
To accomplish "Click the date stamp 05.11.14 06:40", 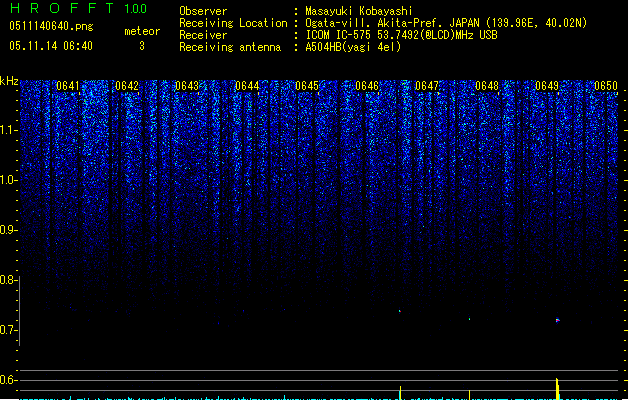I will coord(51,46).
